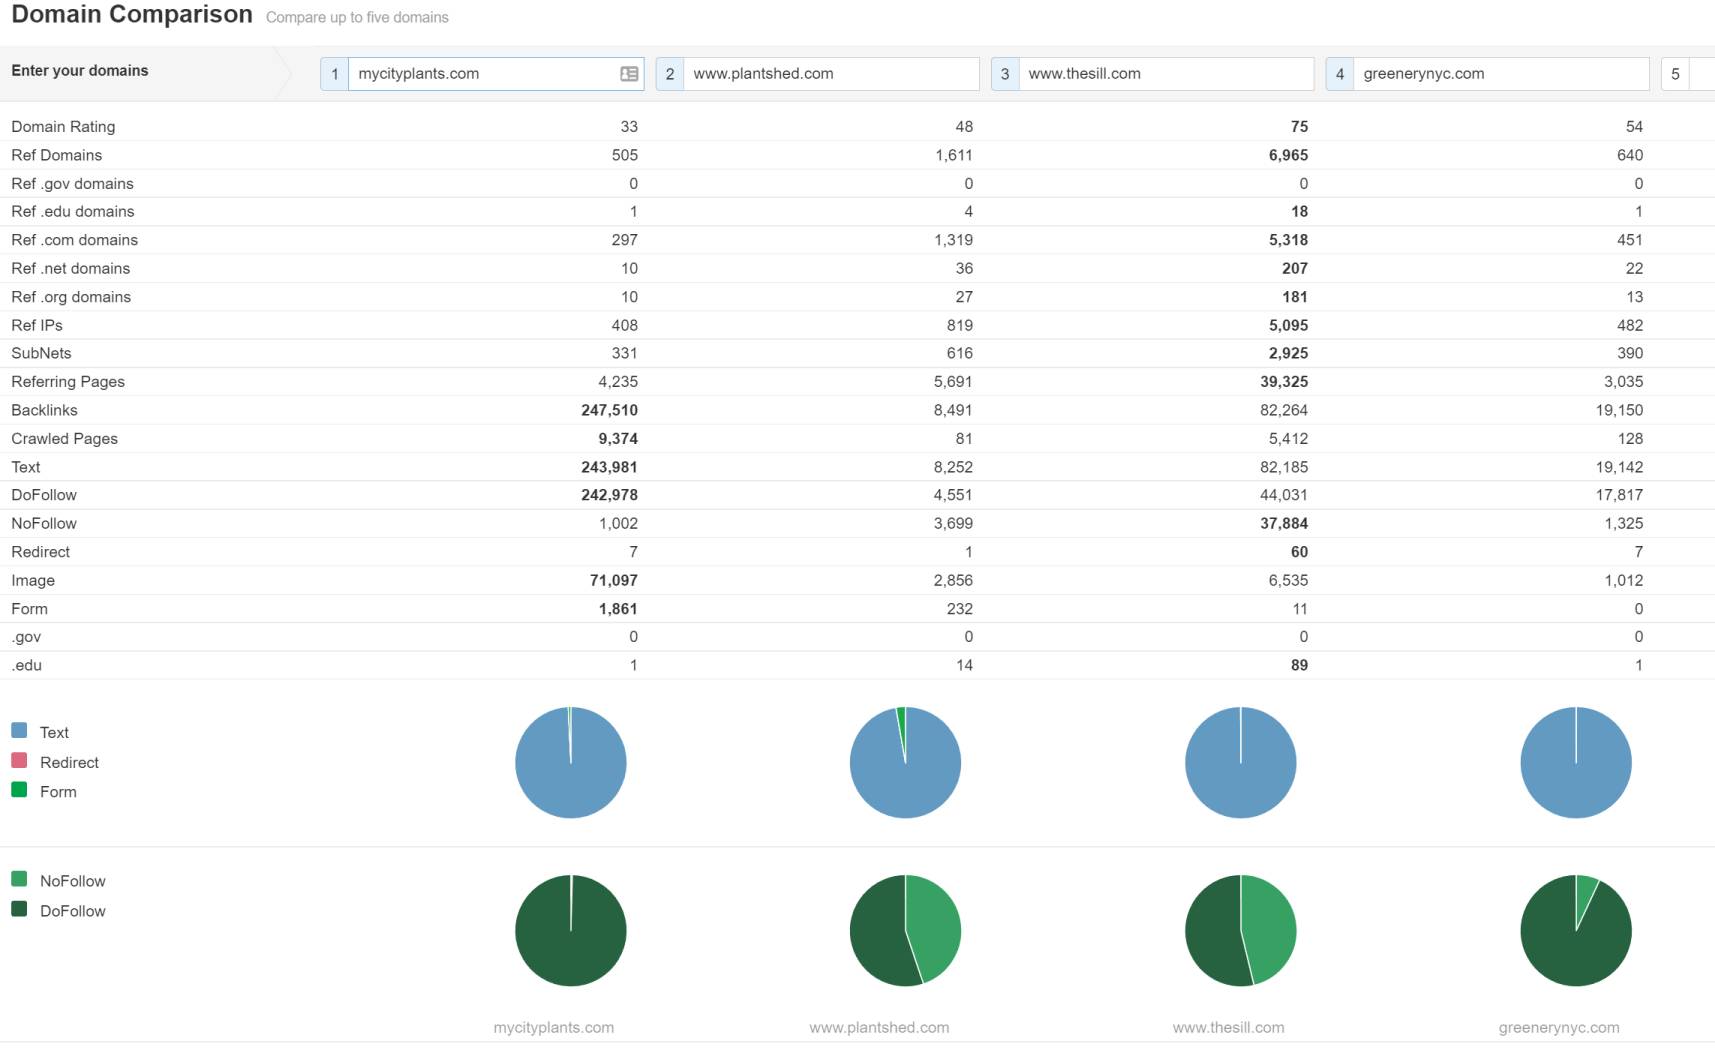Click the green Form legend swatch
Viewport: 1715px width, 1056px height.
click(19, 789)
